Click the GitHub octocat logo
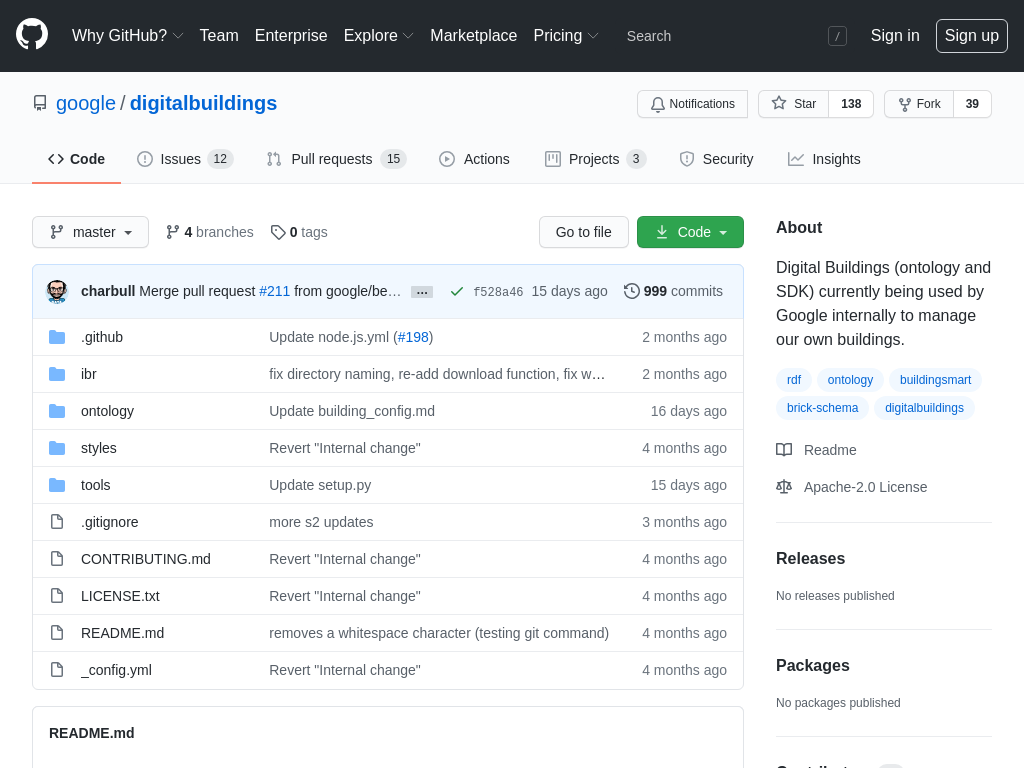The width and height of the screenshot is (1024, 768). click(x=32, y=35)
